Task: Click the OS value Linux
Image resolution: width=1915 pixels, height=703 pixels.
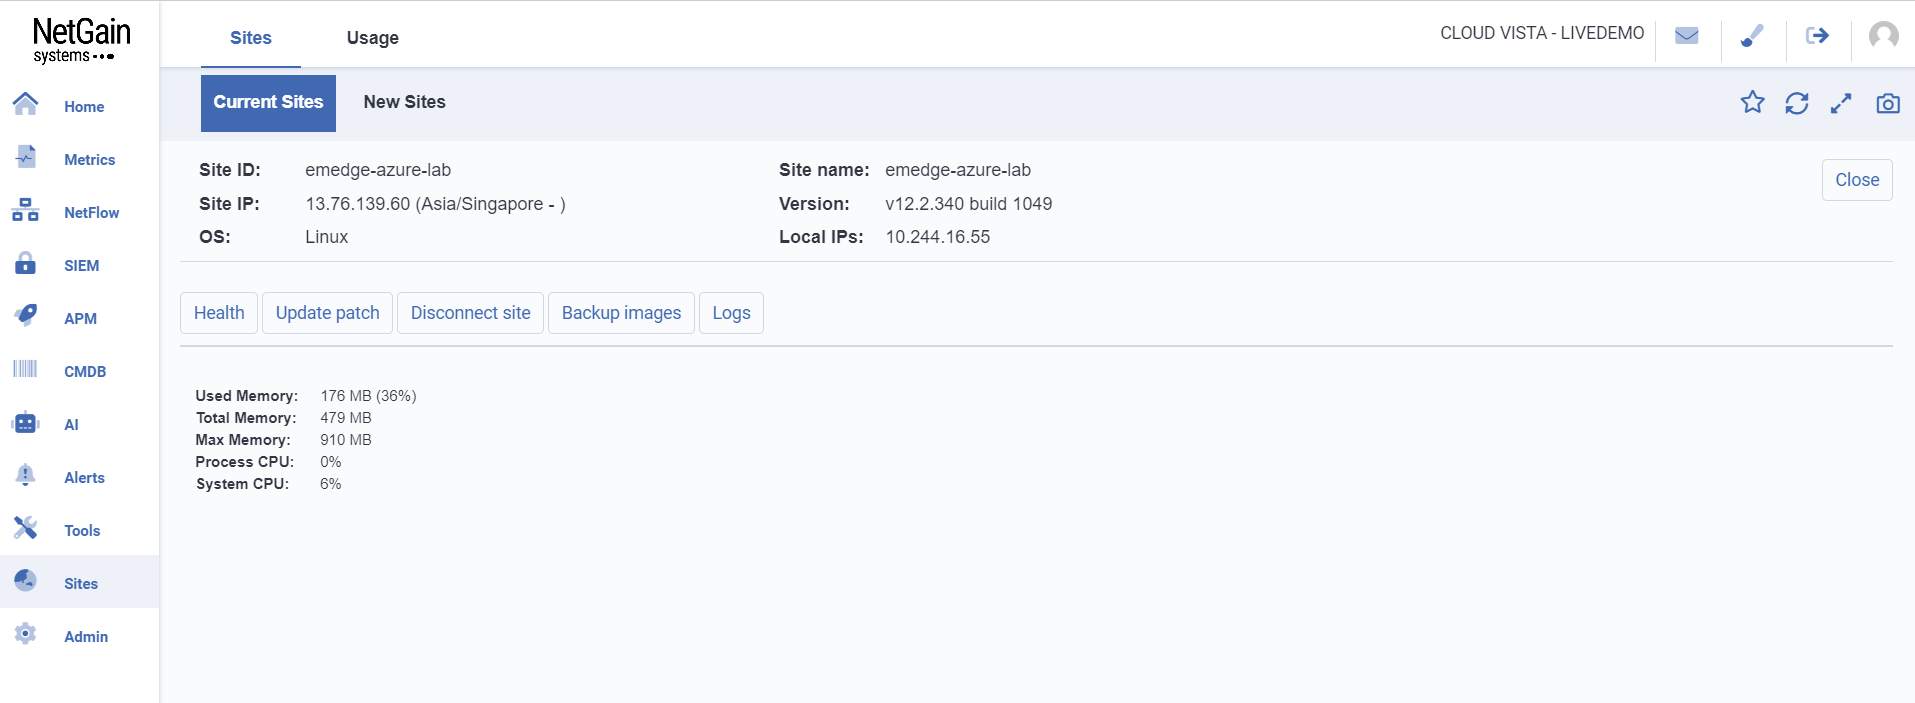Action: (x=327, y=237)
